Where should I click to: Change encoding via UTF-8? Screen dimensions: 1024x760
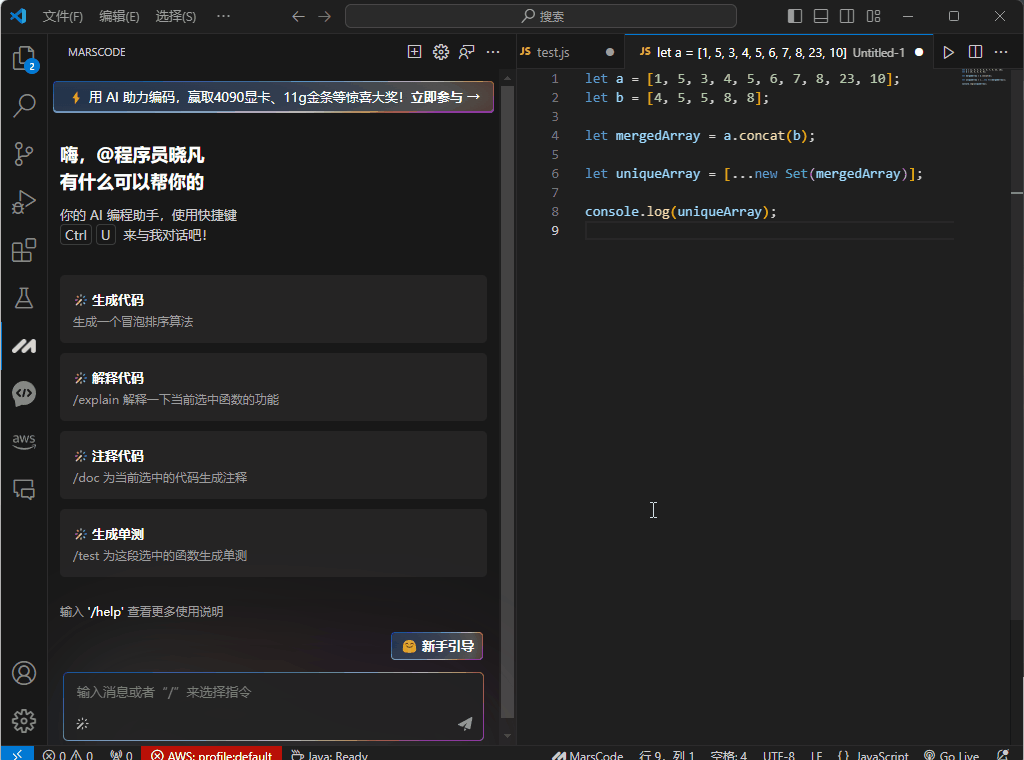point(778,755)
